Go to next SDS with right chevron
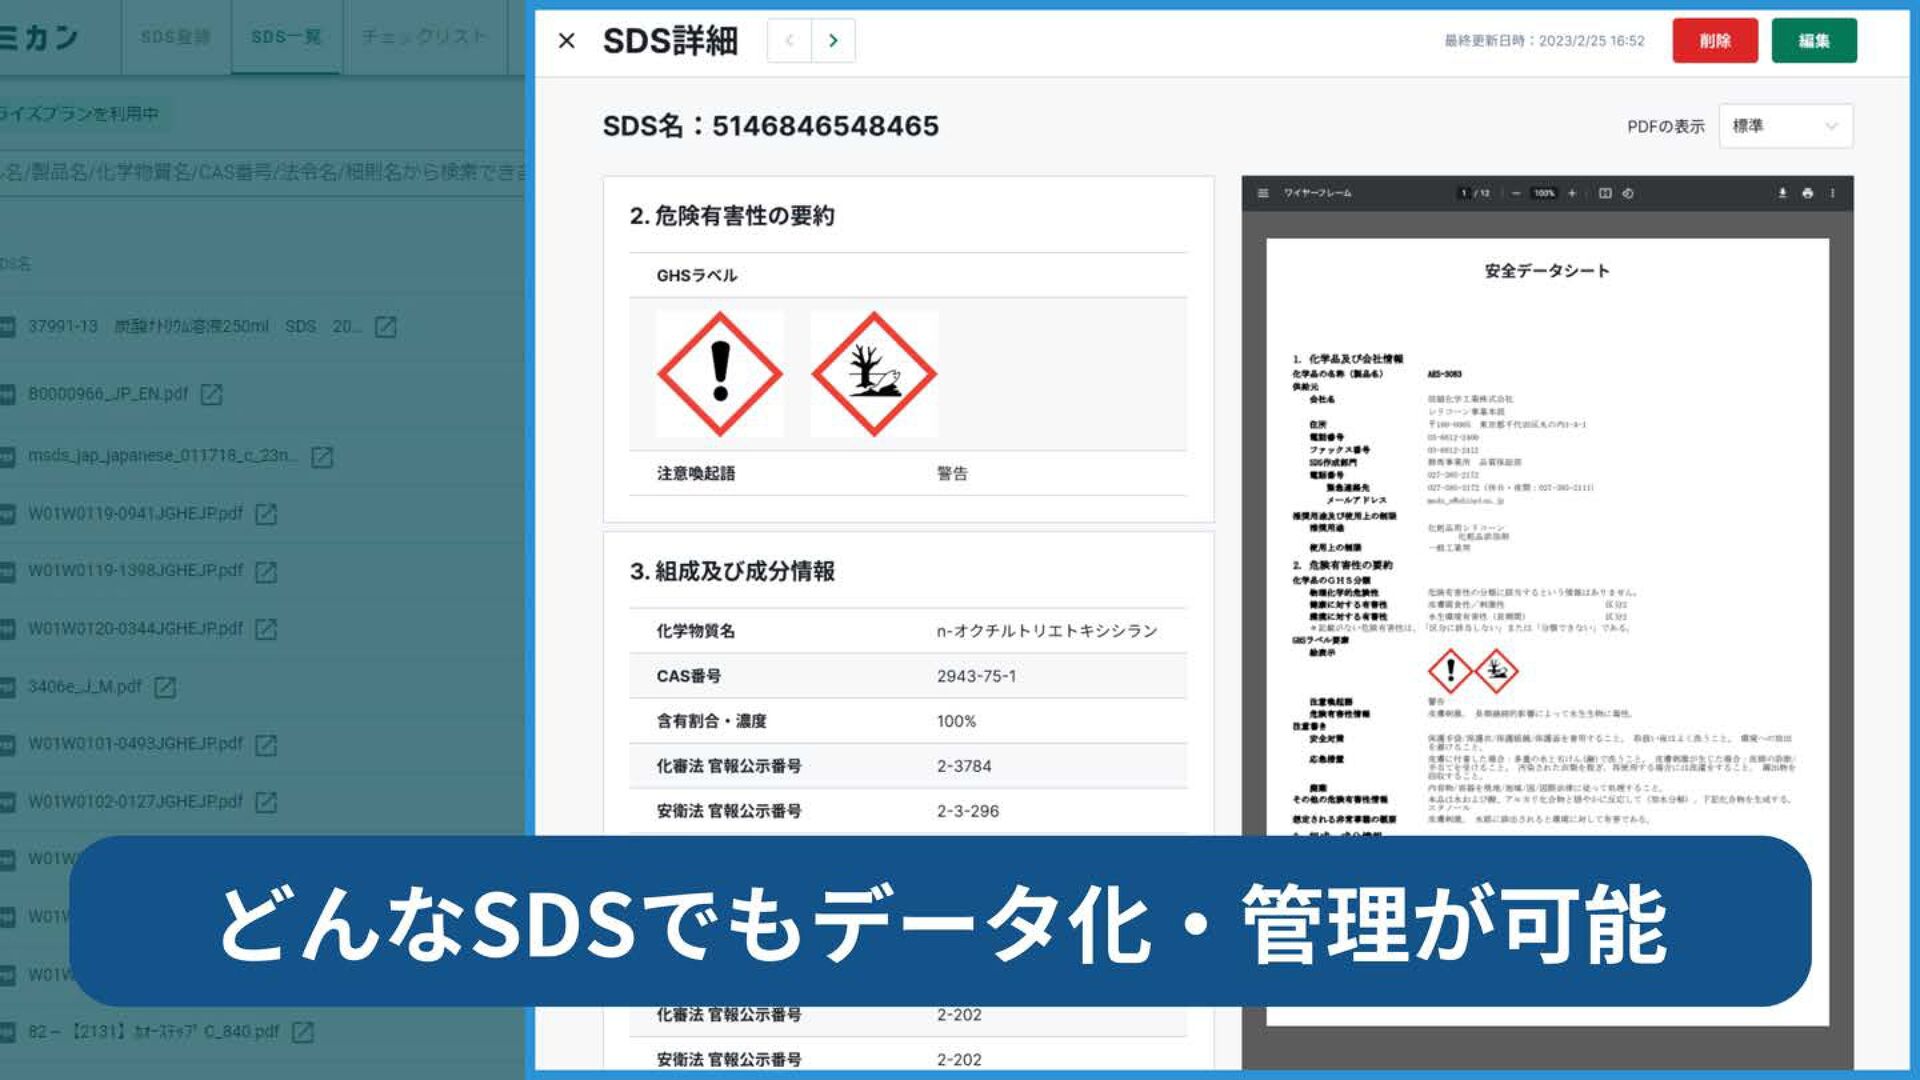Image resolution: width=1920 pixels, height=1080 pixels. tap(833, 41)
